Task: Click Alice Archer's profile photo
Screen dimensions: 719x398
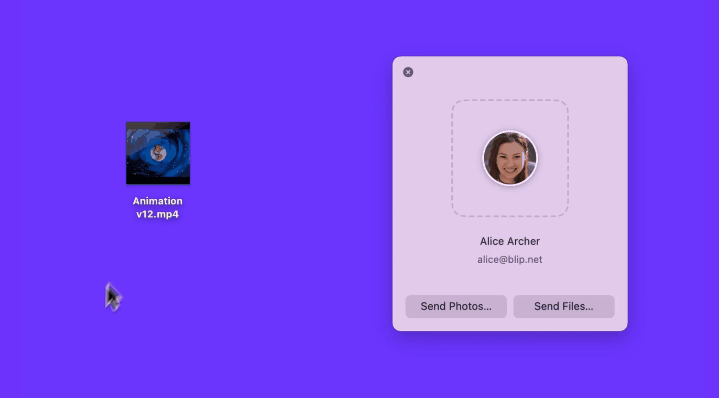Action: click(x=509, y=158)
